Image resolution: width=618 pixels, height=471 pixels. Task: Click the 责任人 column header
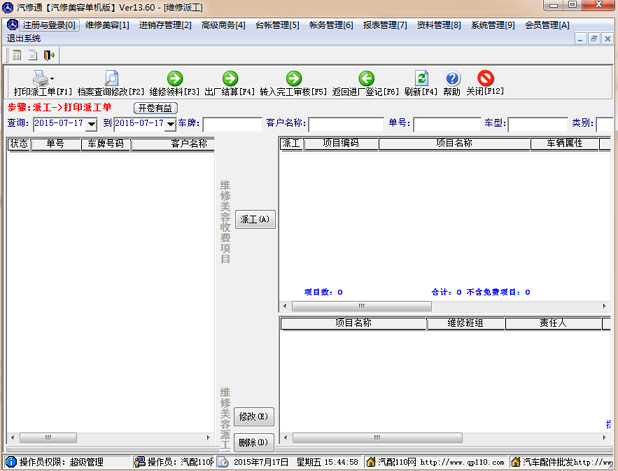pos(553,323)
